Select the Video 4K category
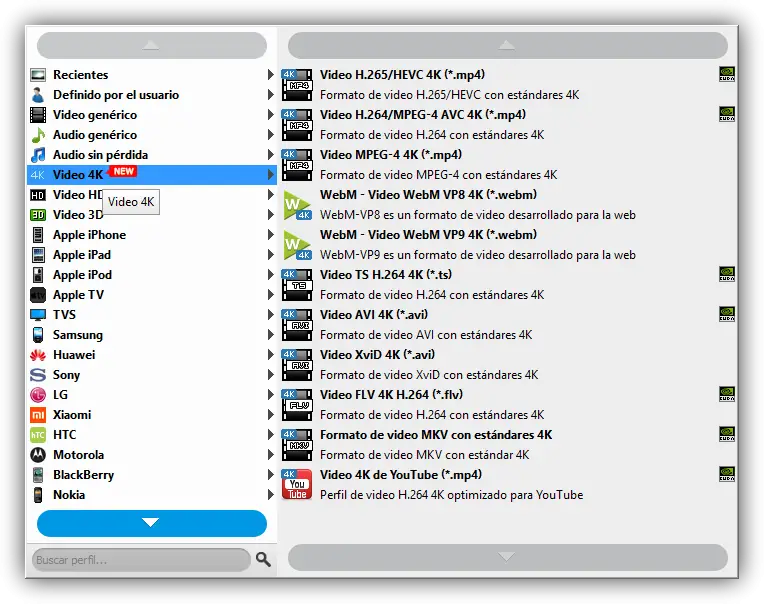Image resolution: width=764 pixels, height=604 pixels. click(152, 175)
